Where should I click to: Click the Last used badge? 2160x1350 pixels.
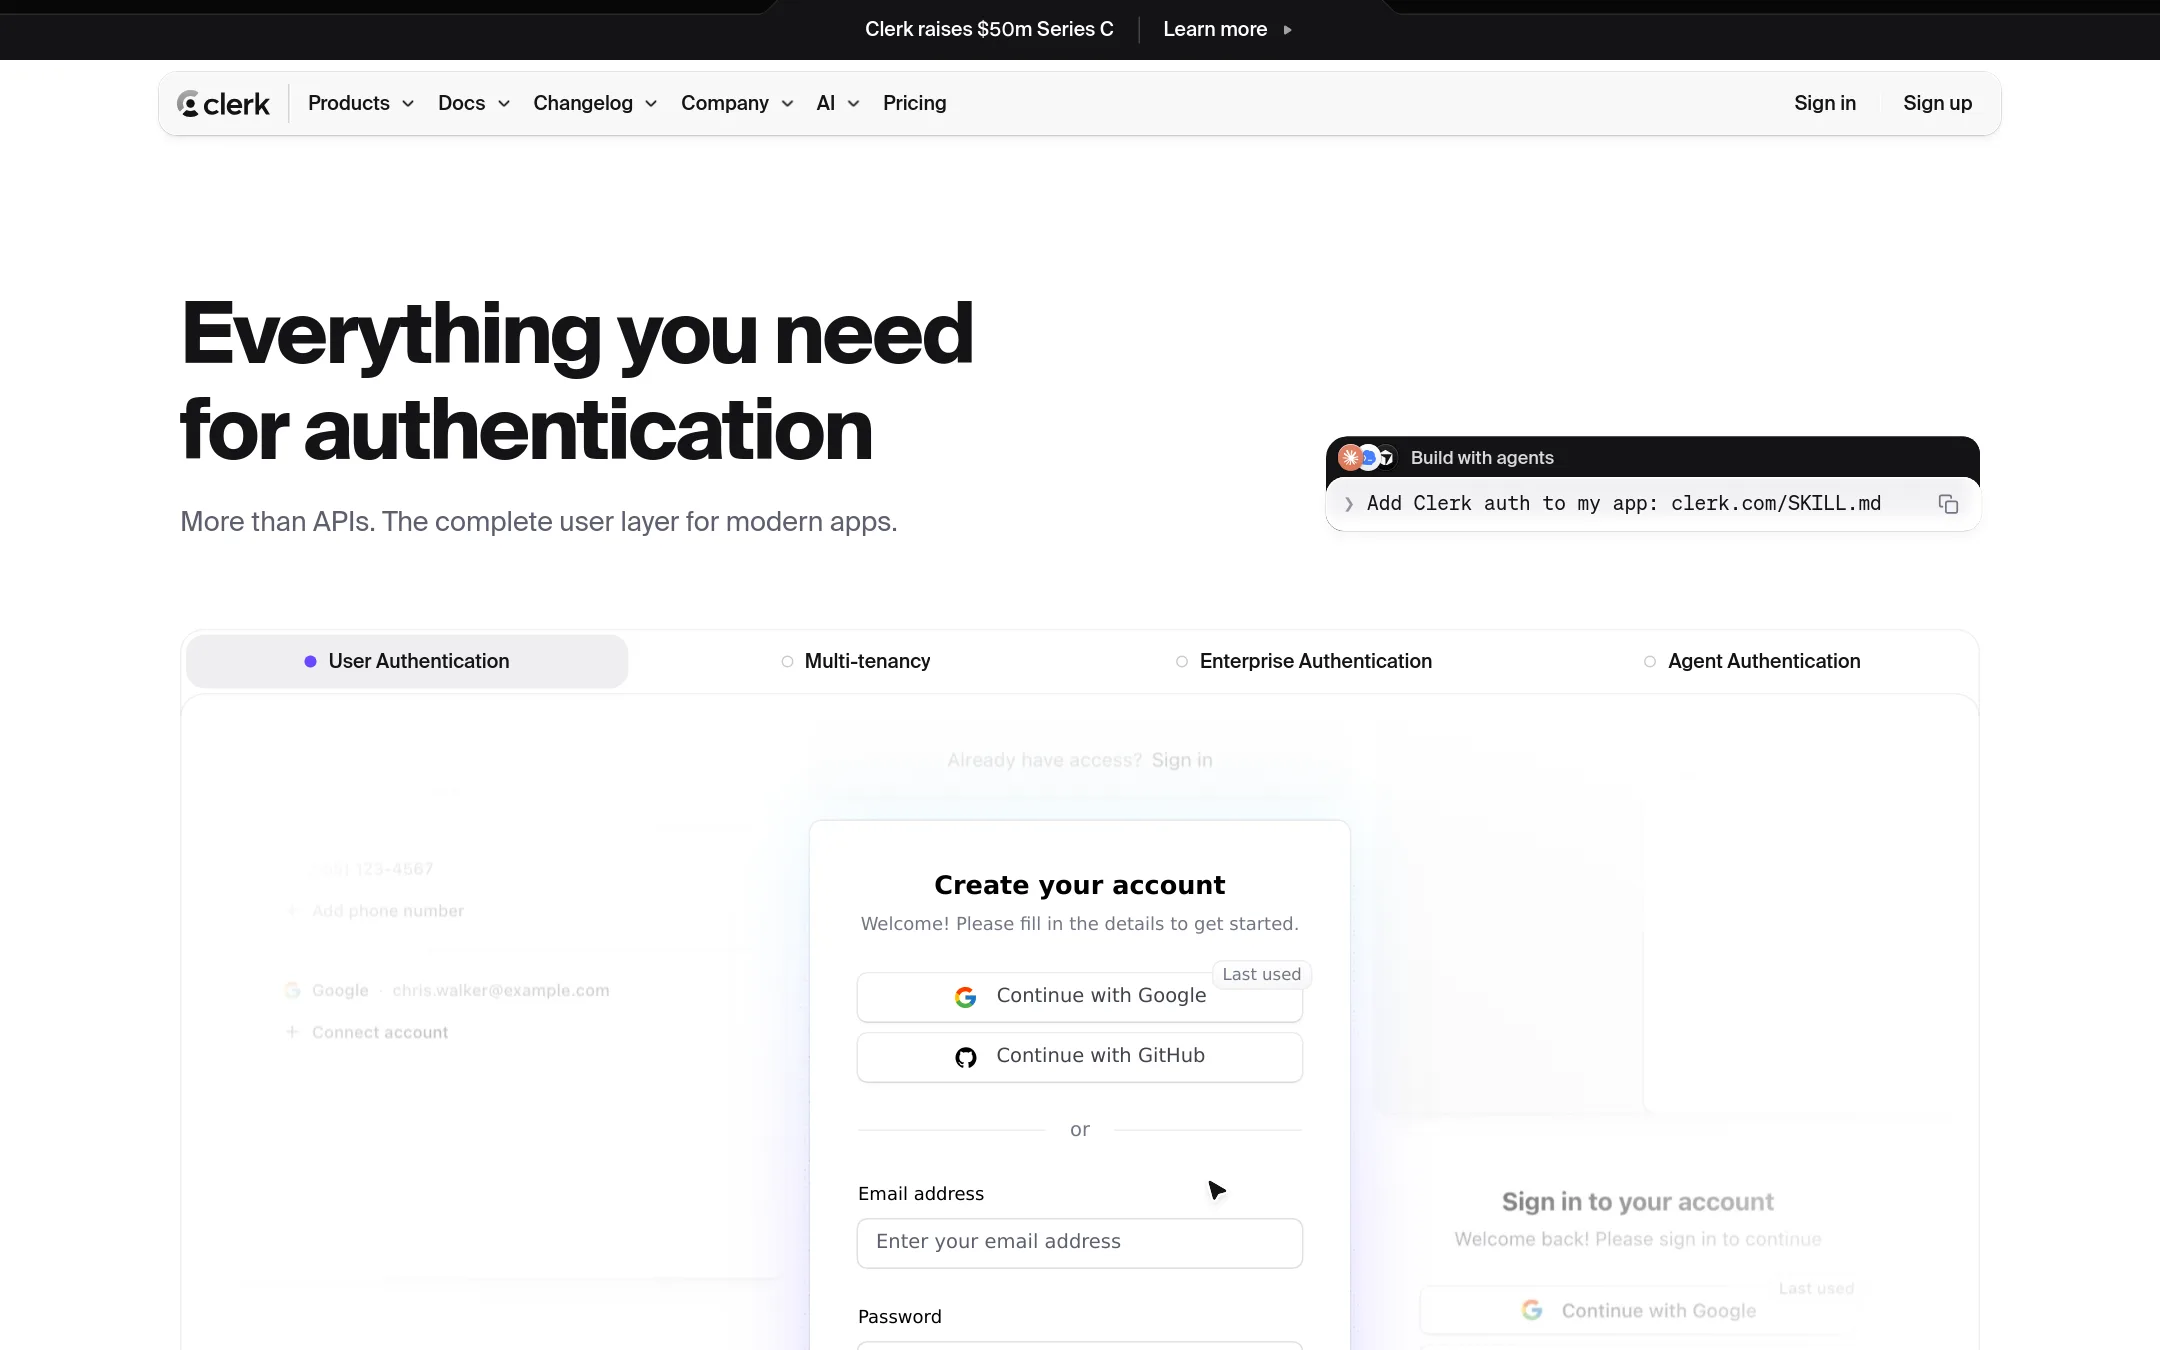coord(1261,974)
